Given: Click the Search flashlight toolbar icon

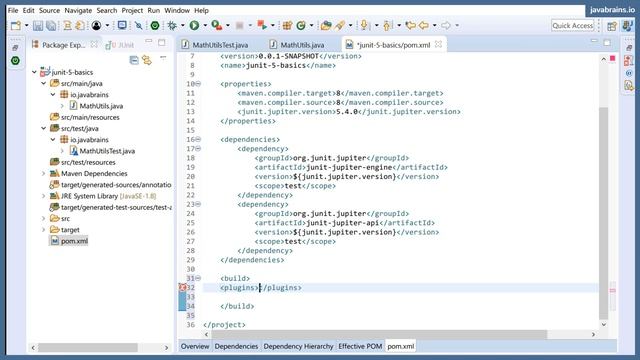Looking at the screenshot, I should (x=340, y=26).
